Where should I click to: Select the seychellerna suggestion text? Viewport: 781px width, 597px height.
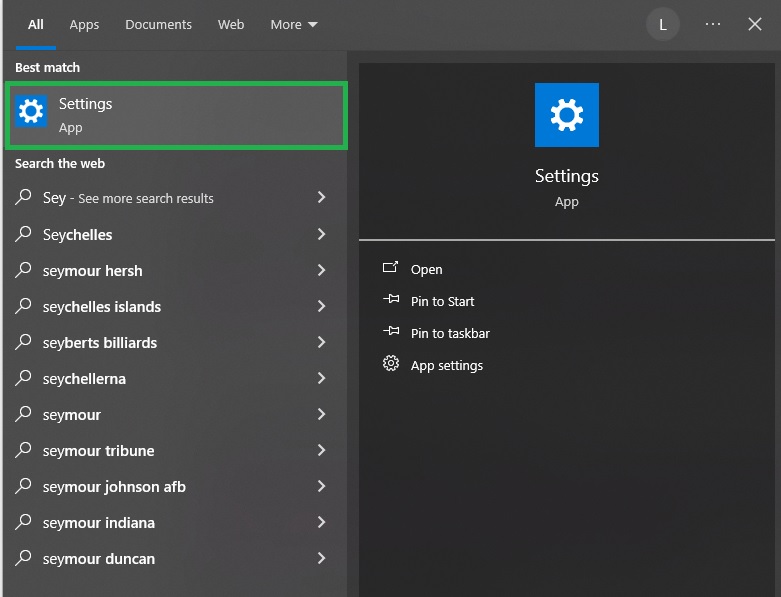pos(84,379)
